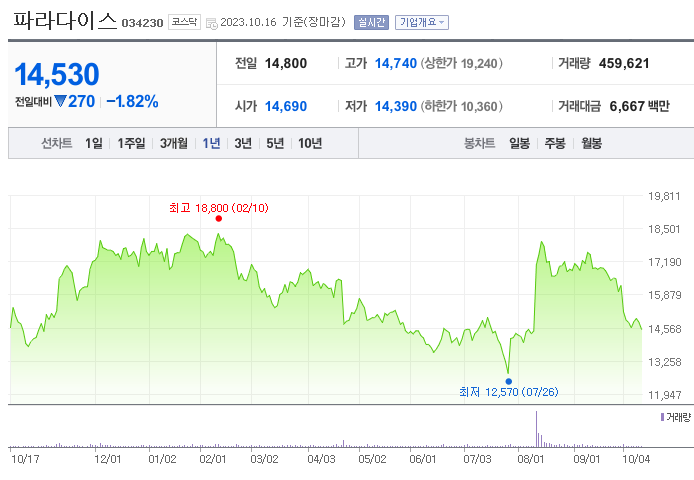
Task: Switch to 주봉 candlestick chart
Action: (x=555, y=143)
